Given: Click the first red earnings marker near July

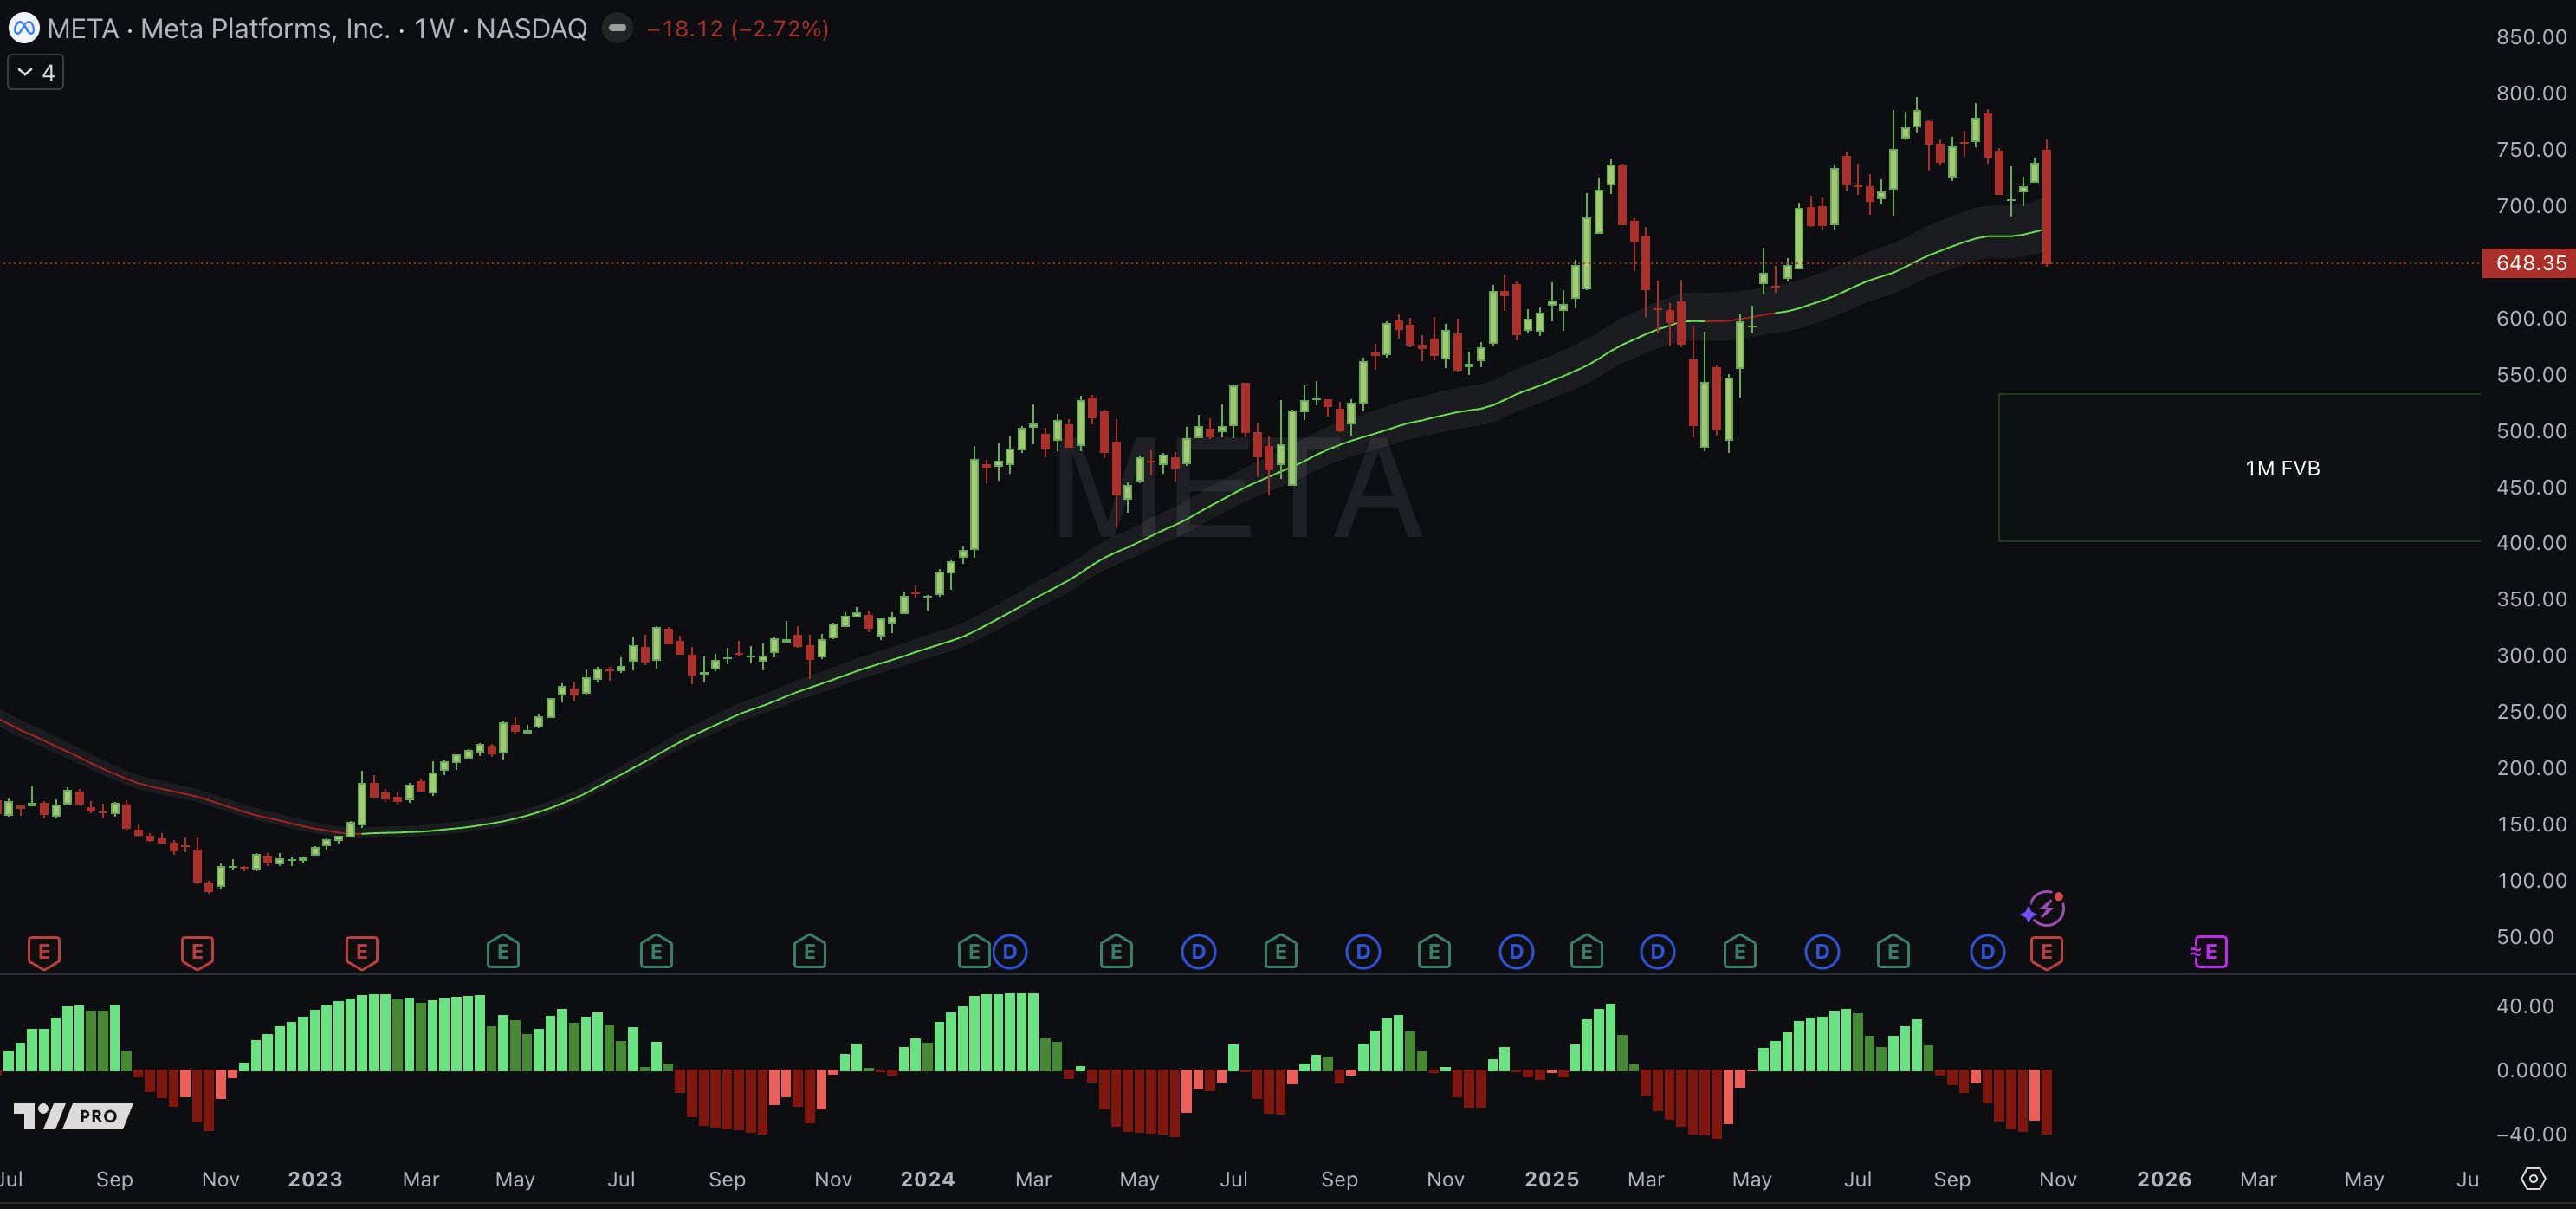Looking at the screenshot, I should [x=44, y=952].
